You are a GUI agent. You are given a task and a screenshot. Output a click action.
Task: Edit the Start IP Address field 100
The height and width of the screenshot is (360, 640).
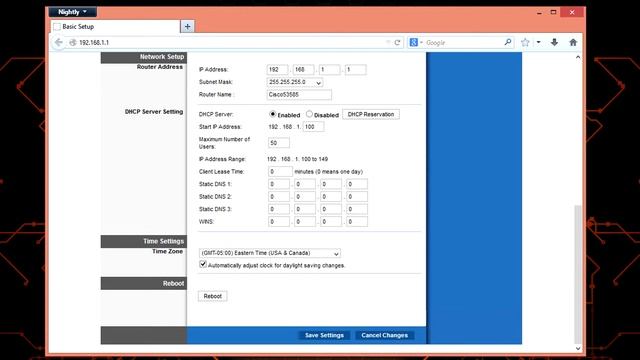tap(313, 127)
